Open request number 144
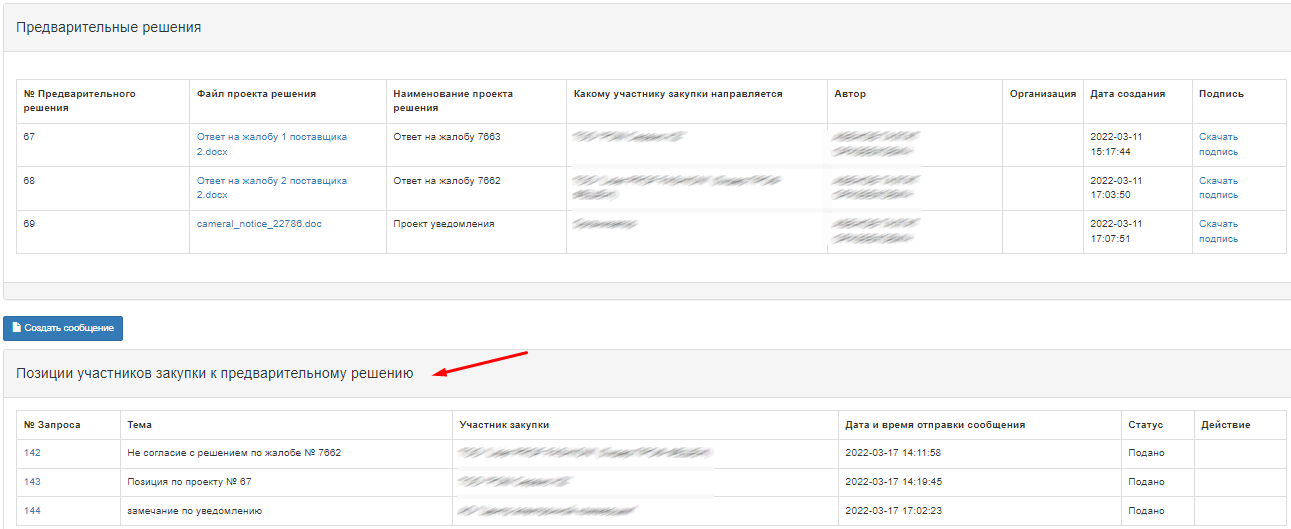The image size is (1291, 529). [33, 511]
